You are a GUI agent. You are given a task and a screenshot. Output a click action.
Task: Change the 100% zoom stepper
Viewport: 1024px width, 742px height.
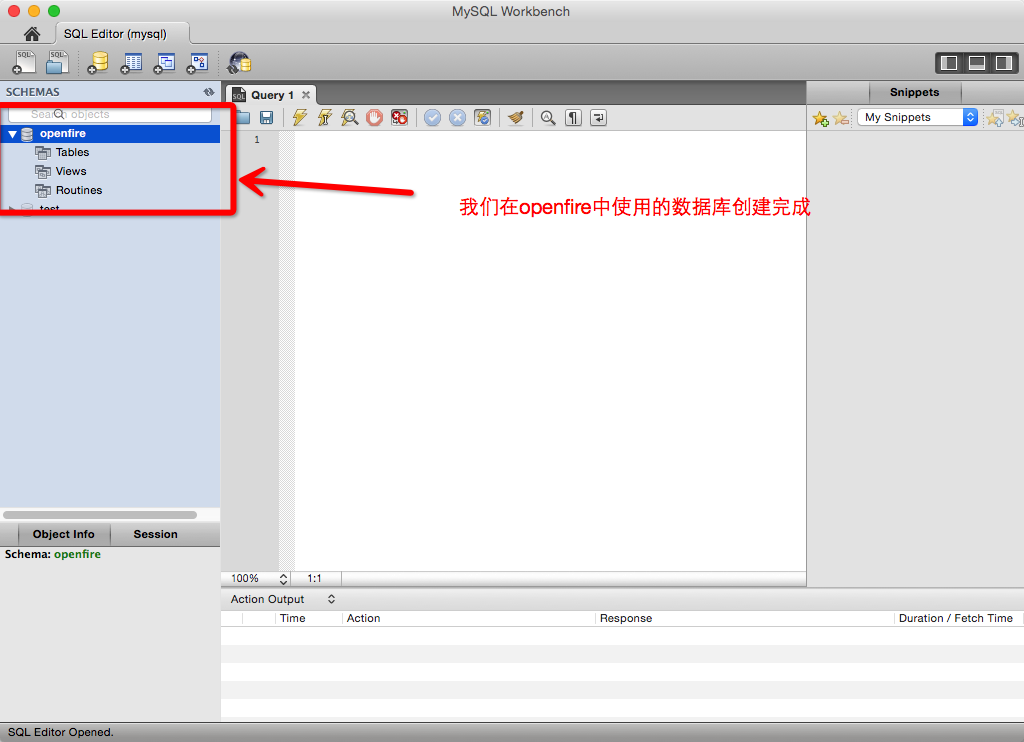click(x=283, y=579)
